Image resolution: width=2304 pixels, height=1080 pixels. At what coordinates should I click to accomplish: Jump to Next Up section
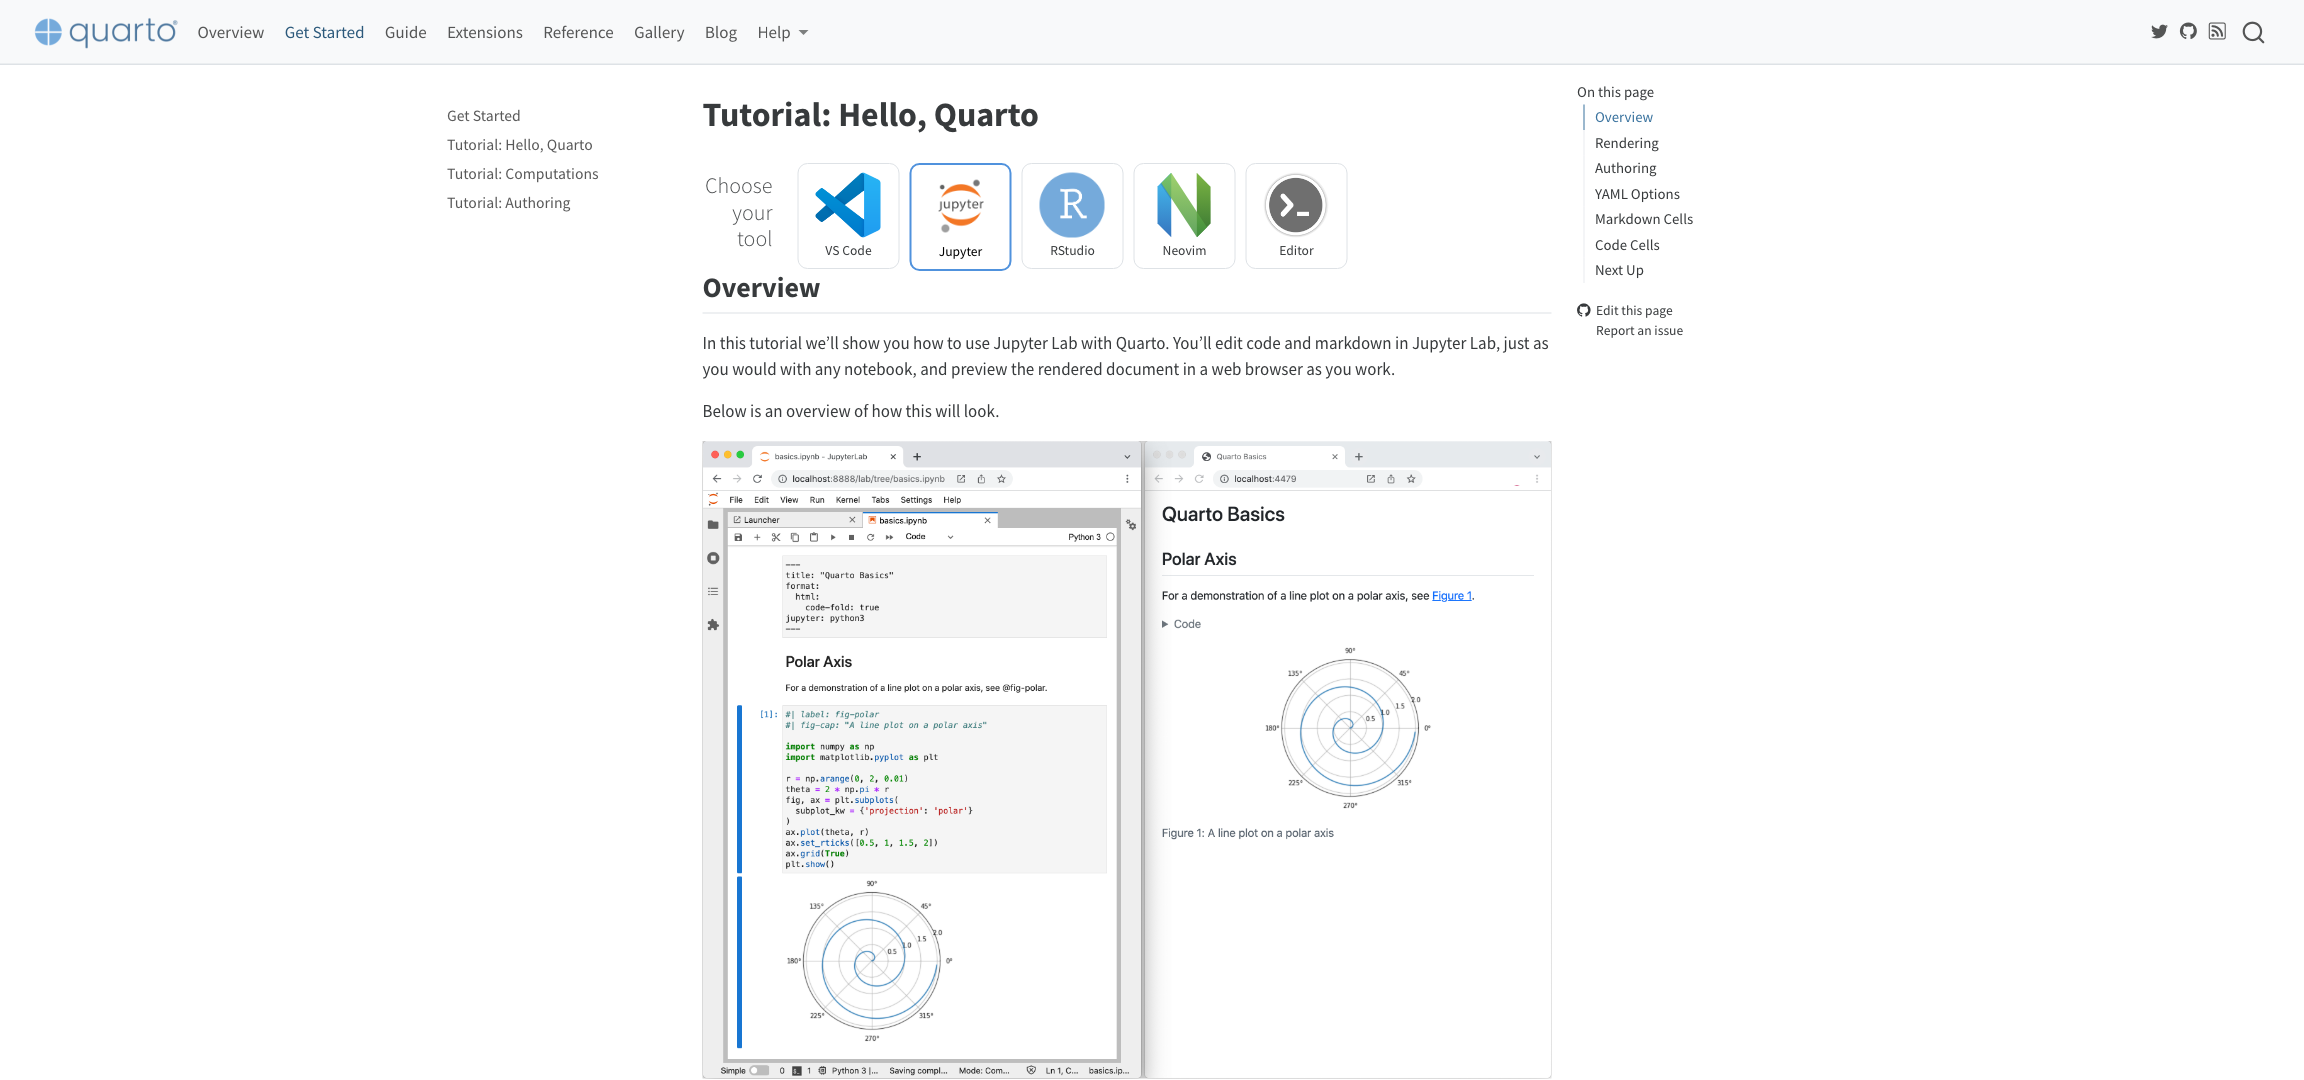tap(1619, 270)
